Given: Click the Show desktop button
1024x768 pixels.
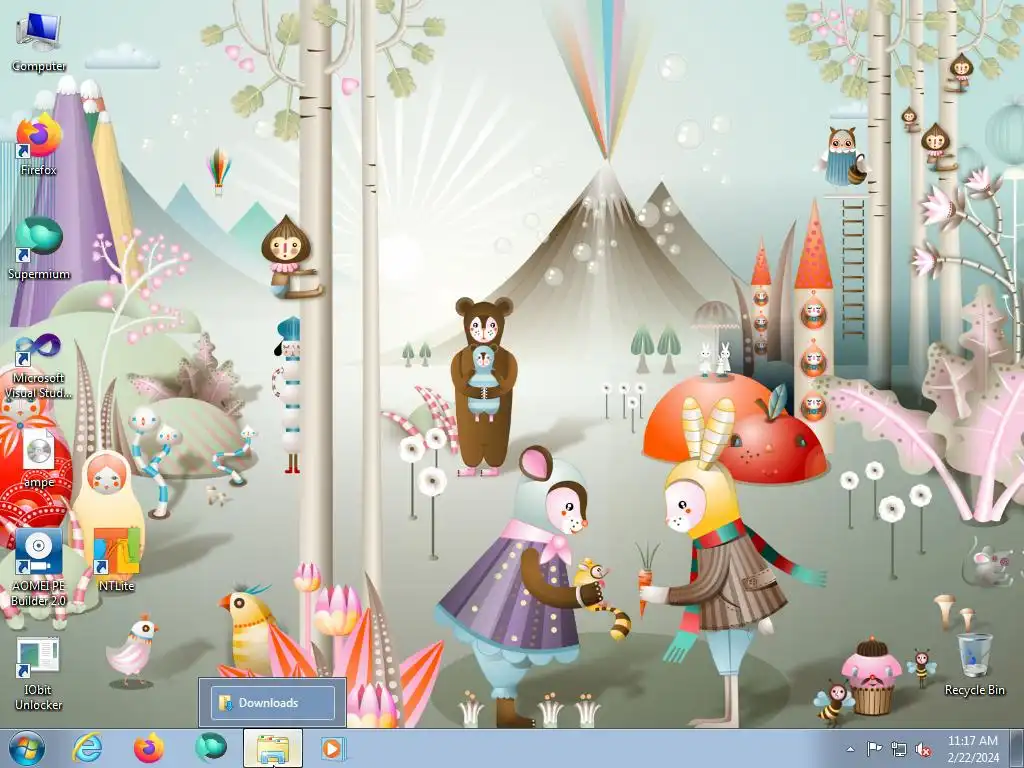Looking at the screenshot, I should tap(1017, 749).
